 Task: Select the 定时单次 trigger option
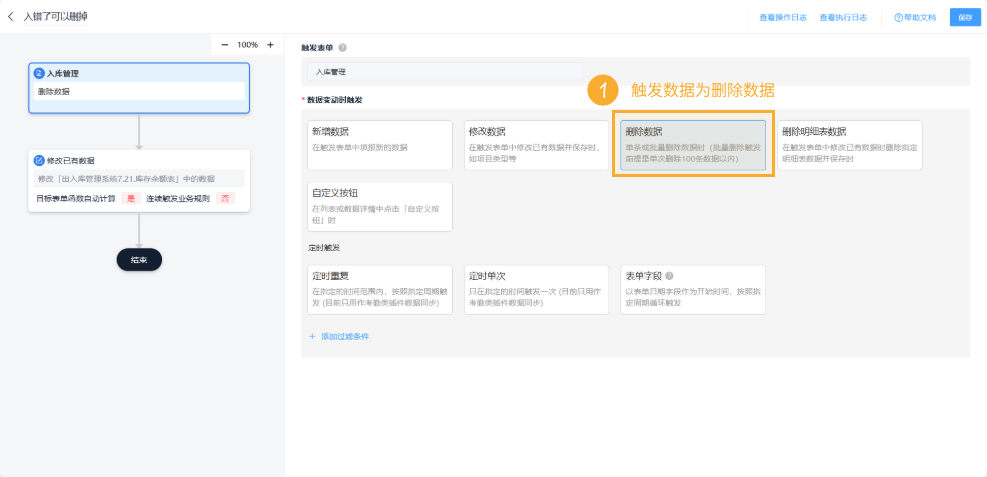tap(536, 289)
